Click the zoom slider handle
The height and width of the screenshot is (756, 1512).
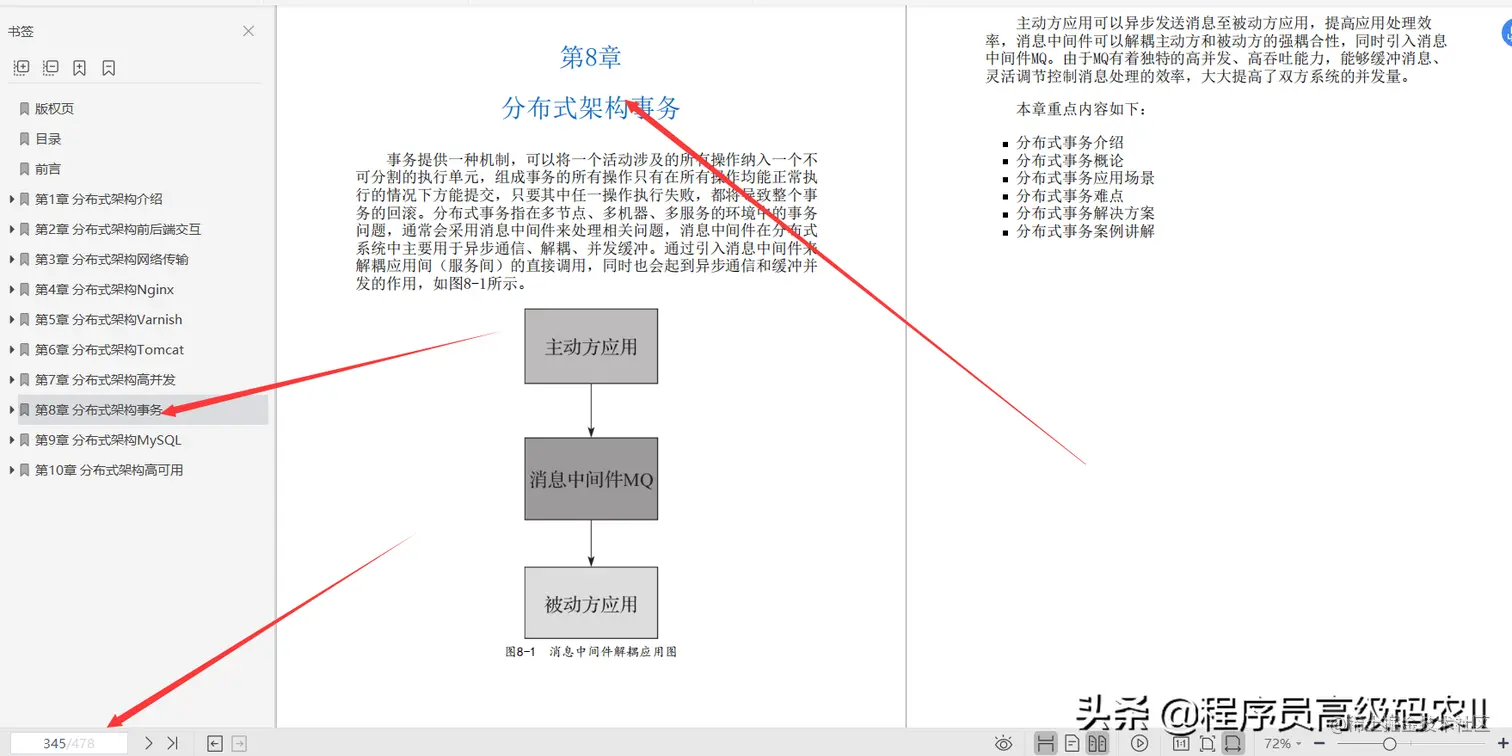(1389, 743)
